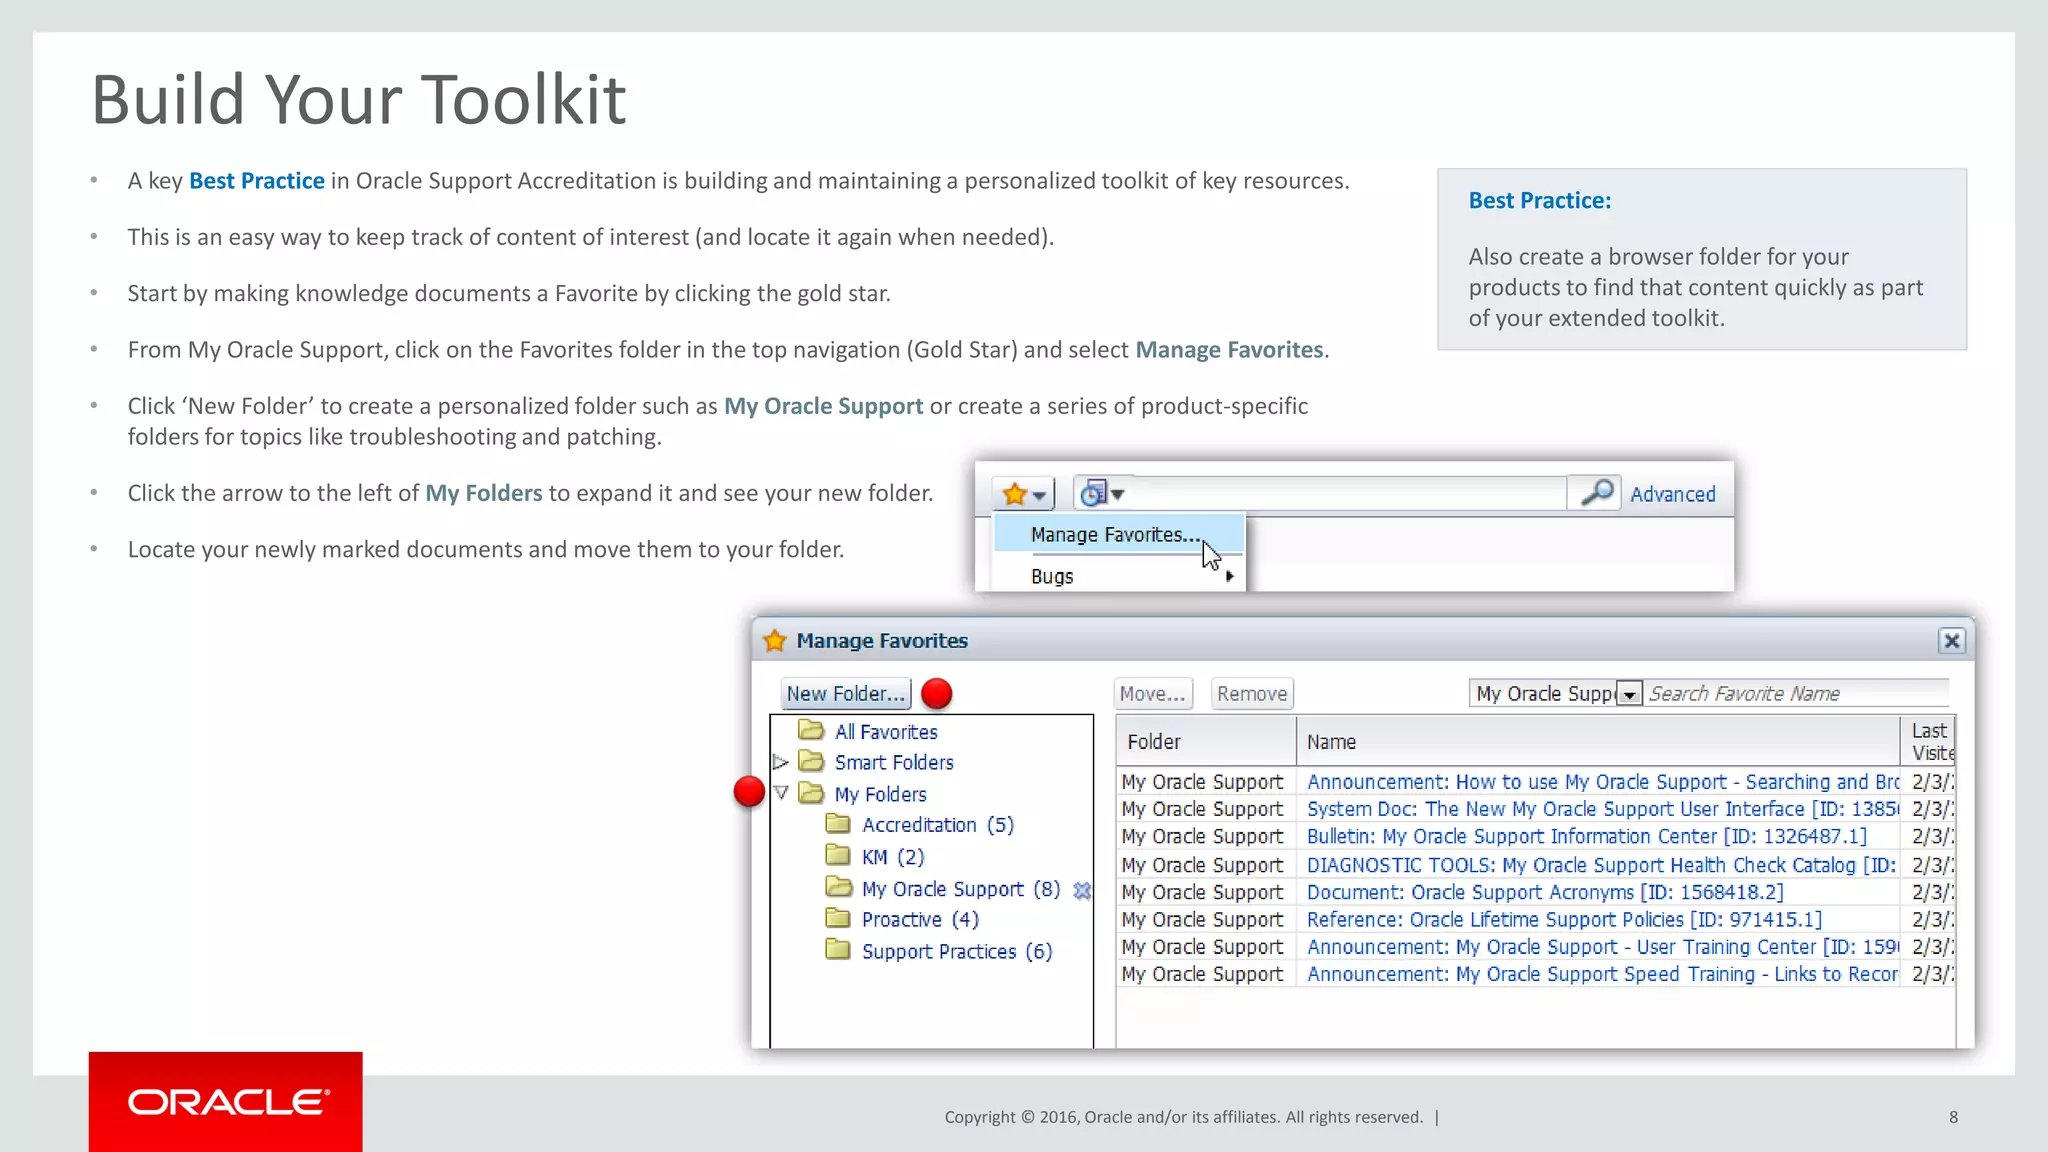This screenshot has height=1152, width=2048.
Task: Open DIAGNOSTIC TOOLS: Health Check Catalog link
Action: coord(1602,865)
